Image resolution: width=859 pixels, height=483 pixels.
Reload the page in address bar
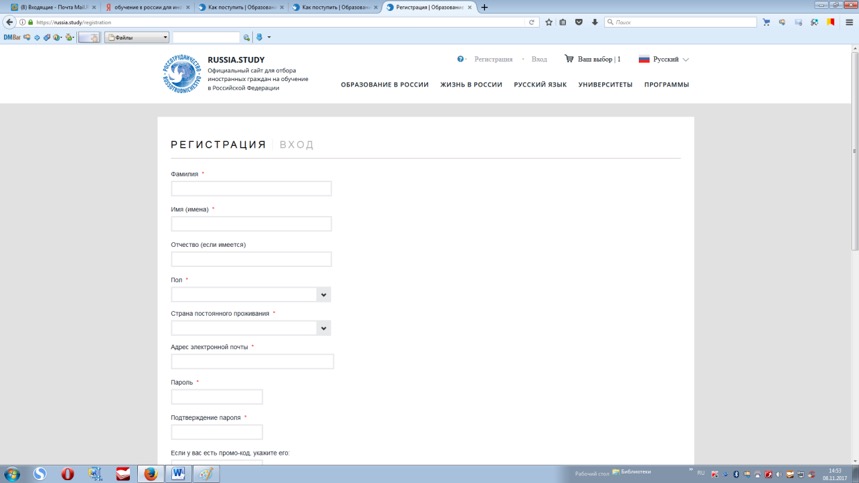[532, 22]
